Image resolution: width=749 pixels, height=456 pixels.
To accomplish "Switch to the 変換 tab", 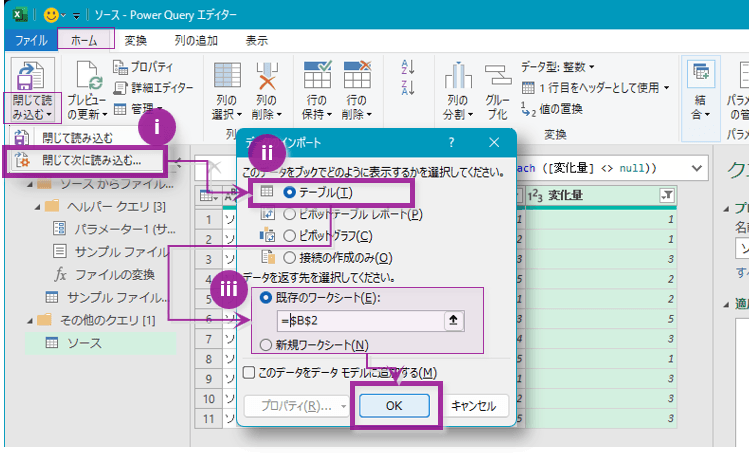I will point(136,41).
